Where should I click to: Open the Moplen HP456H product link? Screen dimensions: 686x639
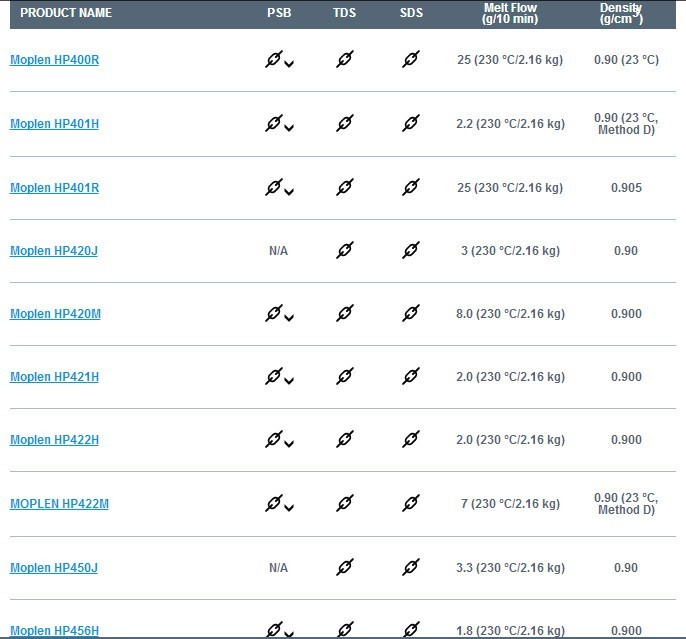point(54,631)
